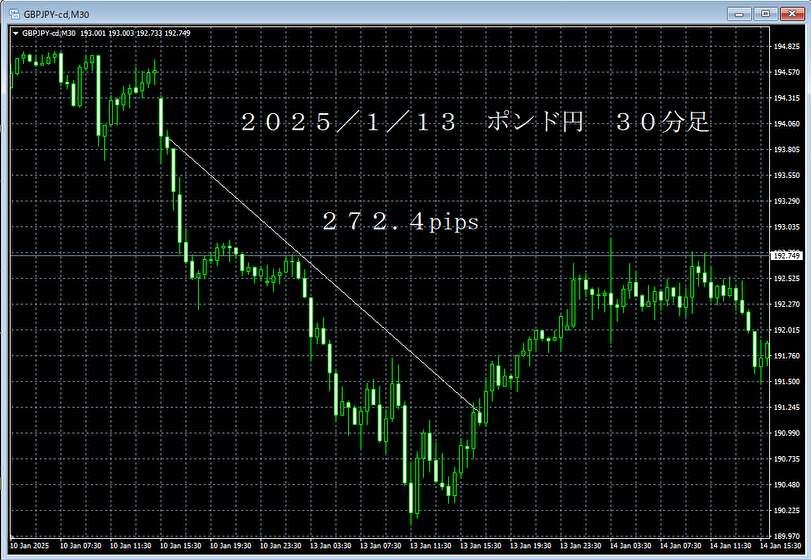Select the 272.4pips text label
This screenshot has height=560, width=811.
point(401,222)
